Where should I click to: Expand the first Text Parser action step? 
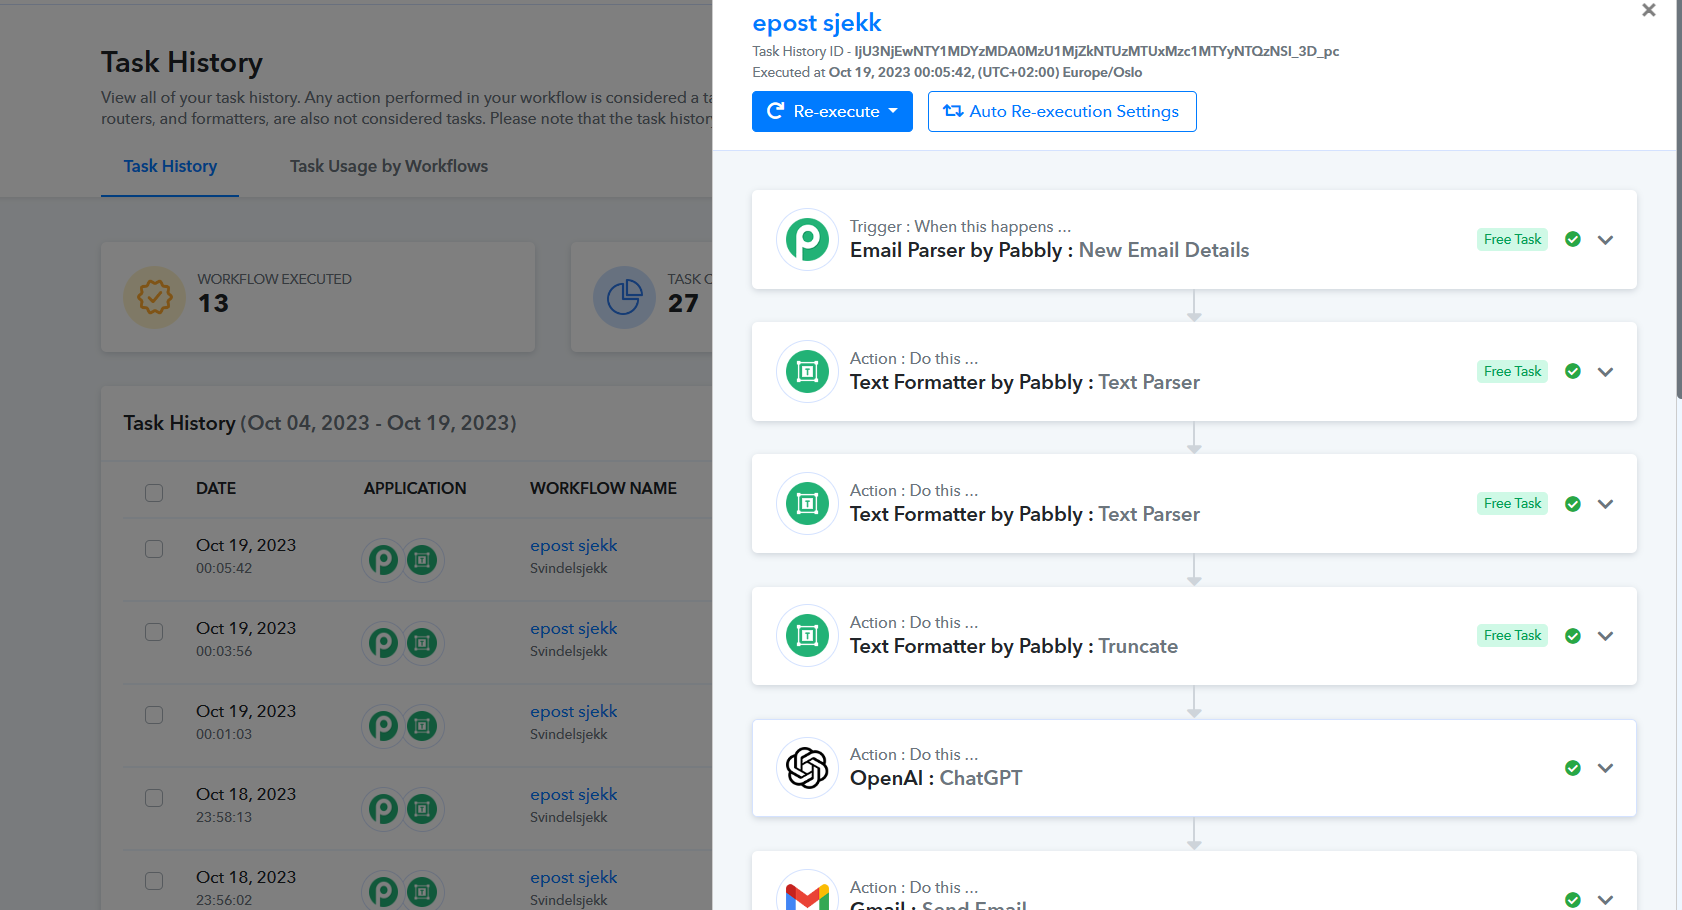click(1606, 372)
